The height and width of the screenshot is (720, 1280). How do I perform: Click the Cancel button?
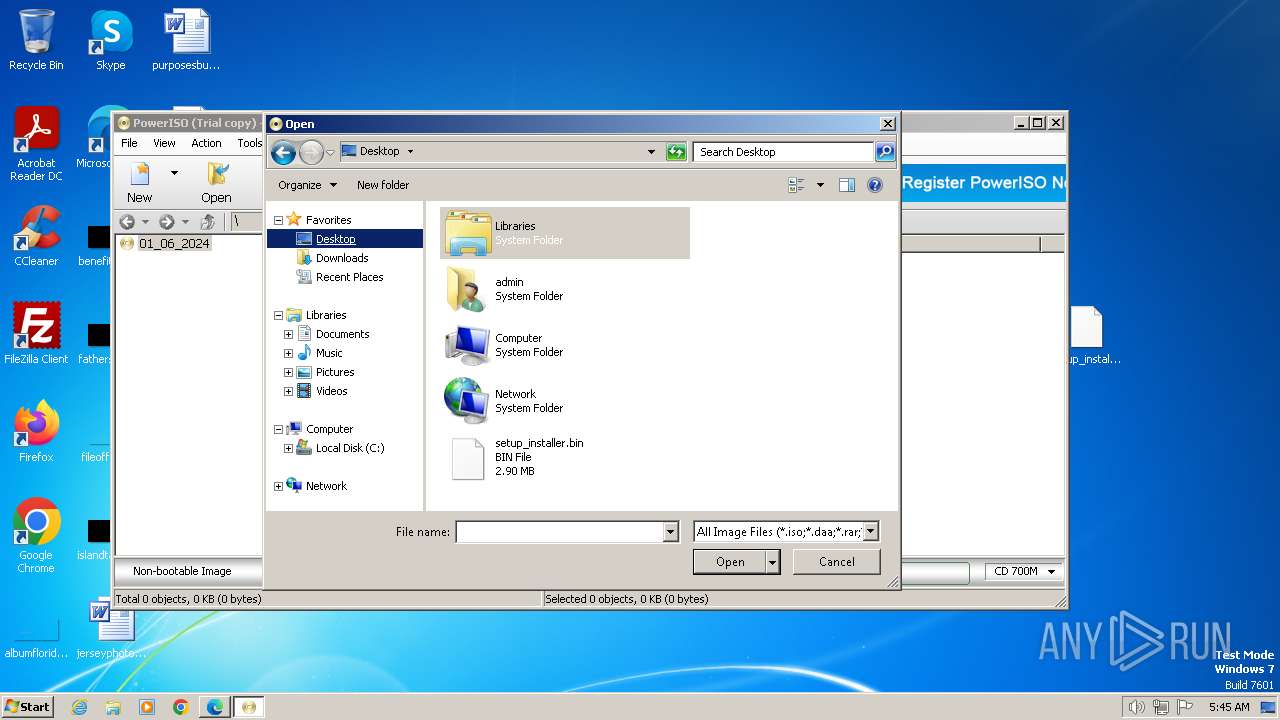(837, 562)
